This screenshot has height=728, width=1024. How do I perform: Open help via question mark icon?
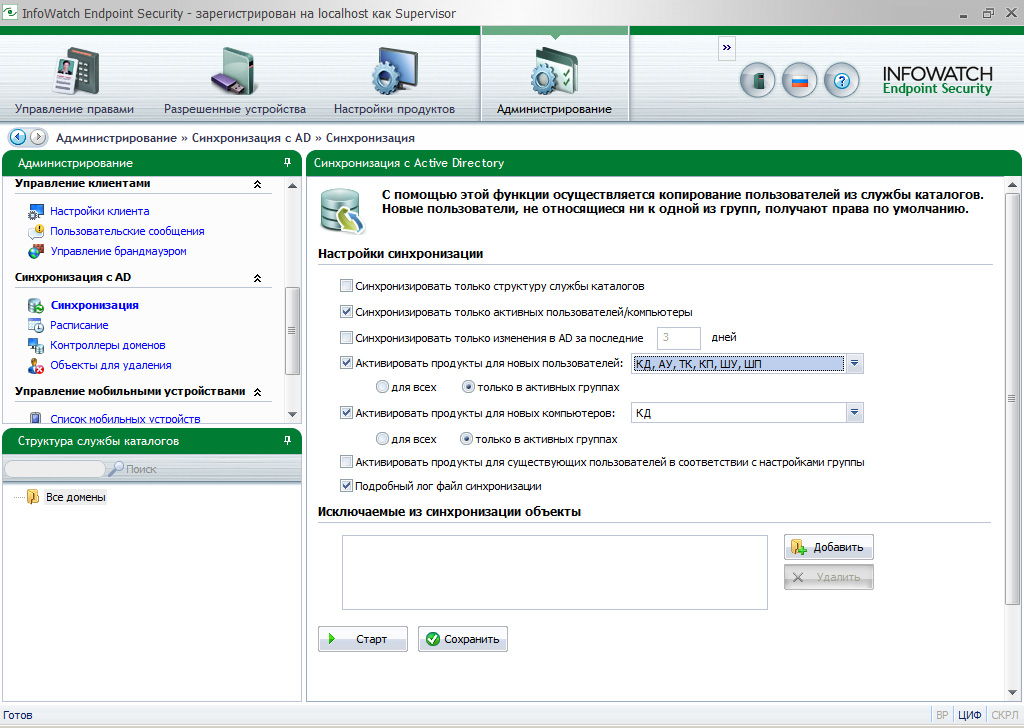[x=841, y=81]
